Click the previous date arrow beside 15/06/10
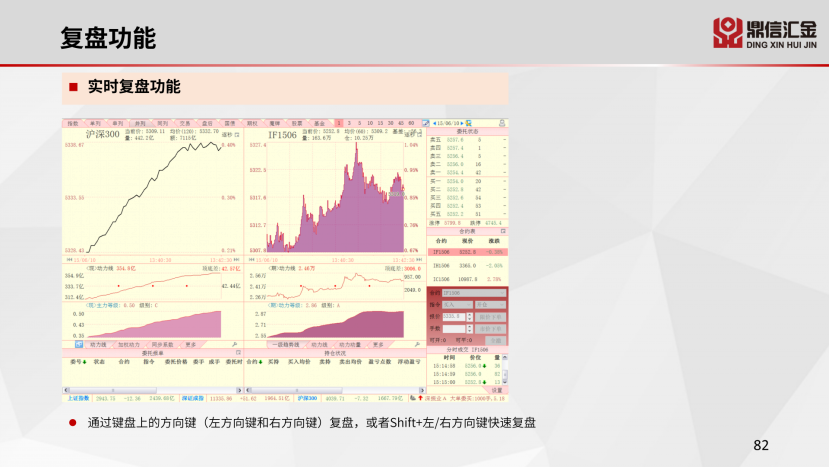 click(x=432, y=123)
